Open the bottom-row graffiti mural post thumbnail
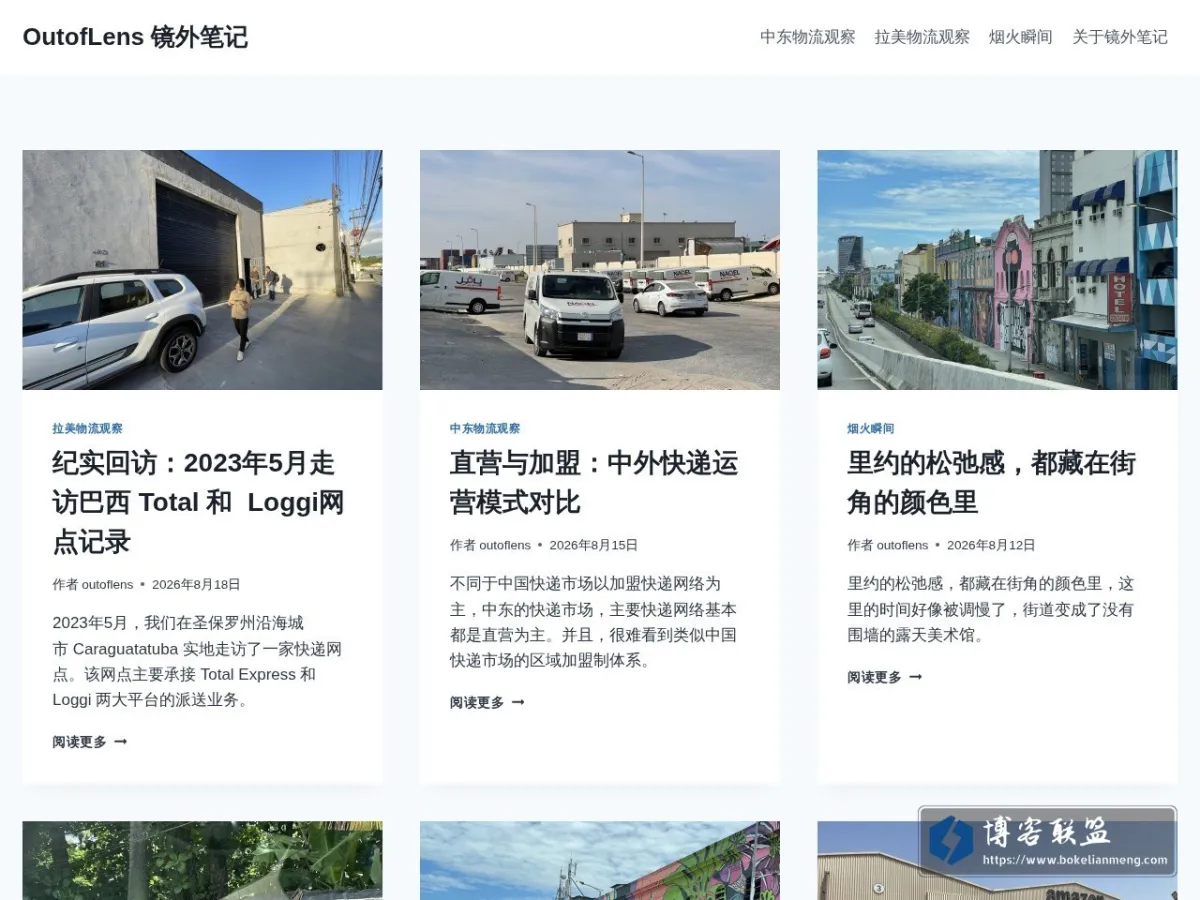 coord(600,860)
